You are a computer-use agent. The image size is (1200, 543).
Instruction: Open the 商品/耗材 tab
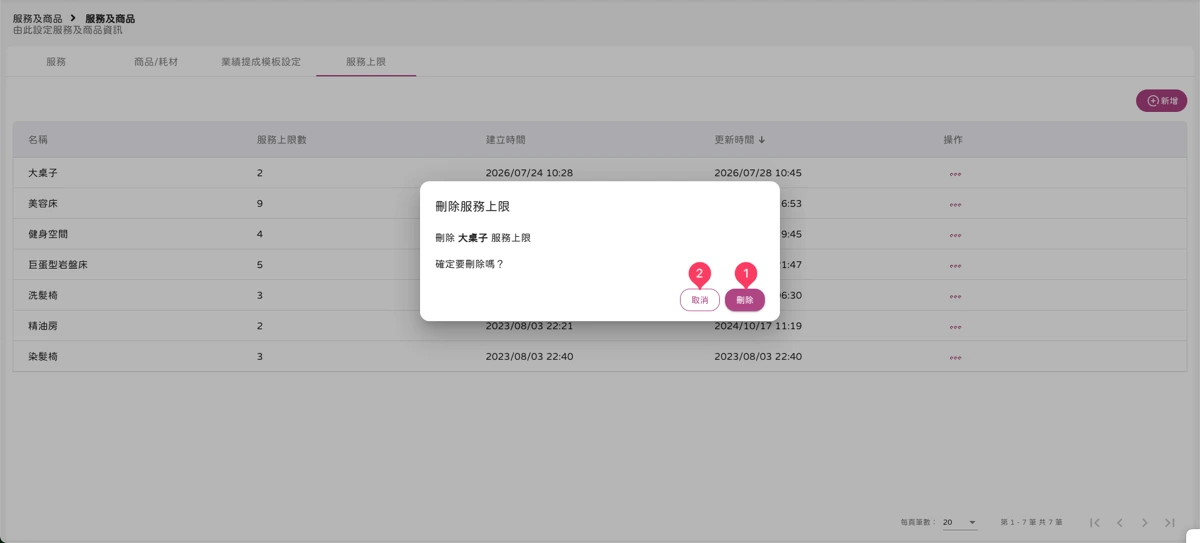click(x=156, y=62)
